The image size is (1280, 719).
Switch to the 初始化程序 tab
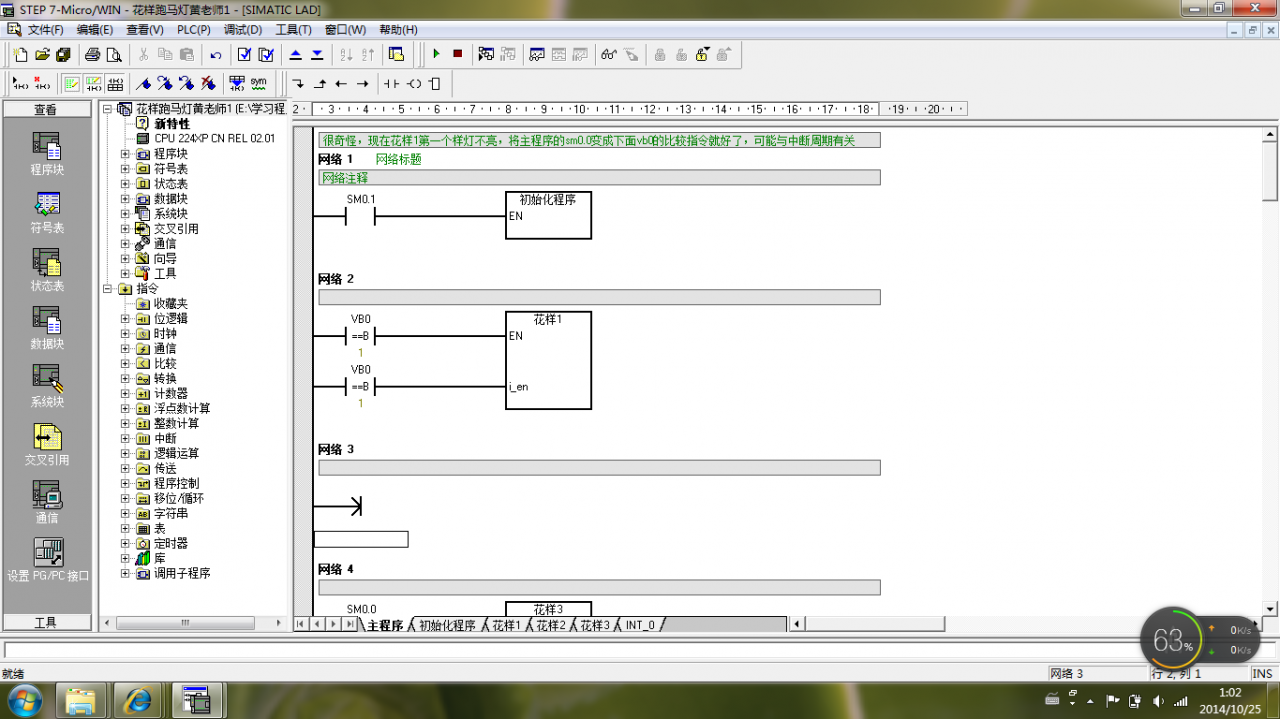446,625
